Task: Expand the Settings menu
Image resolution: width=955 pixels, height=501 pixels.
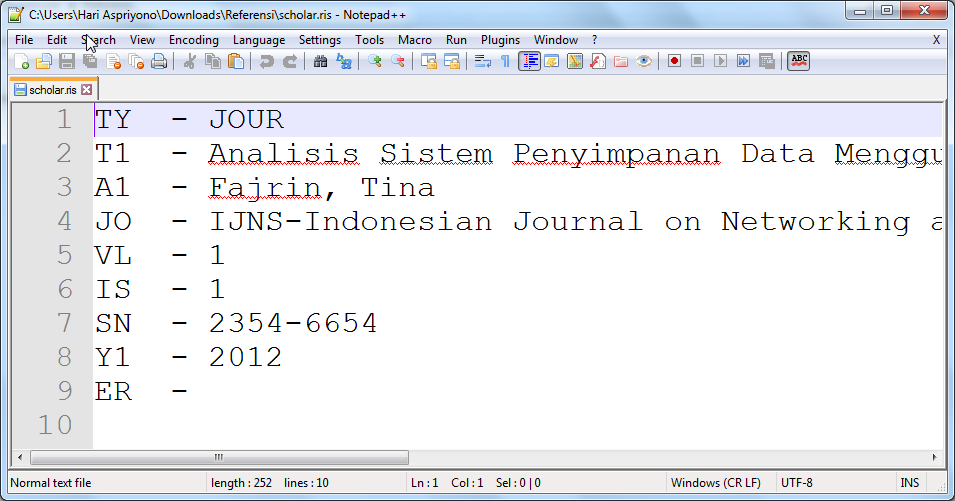Action: [x=319, y=40]
